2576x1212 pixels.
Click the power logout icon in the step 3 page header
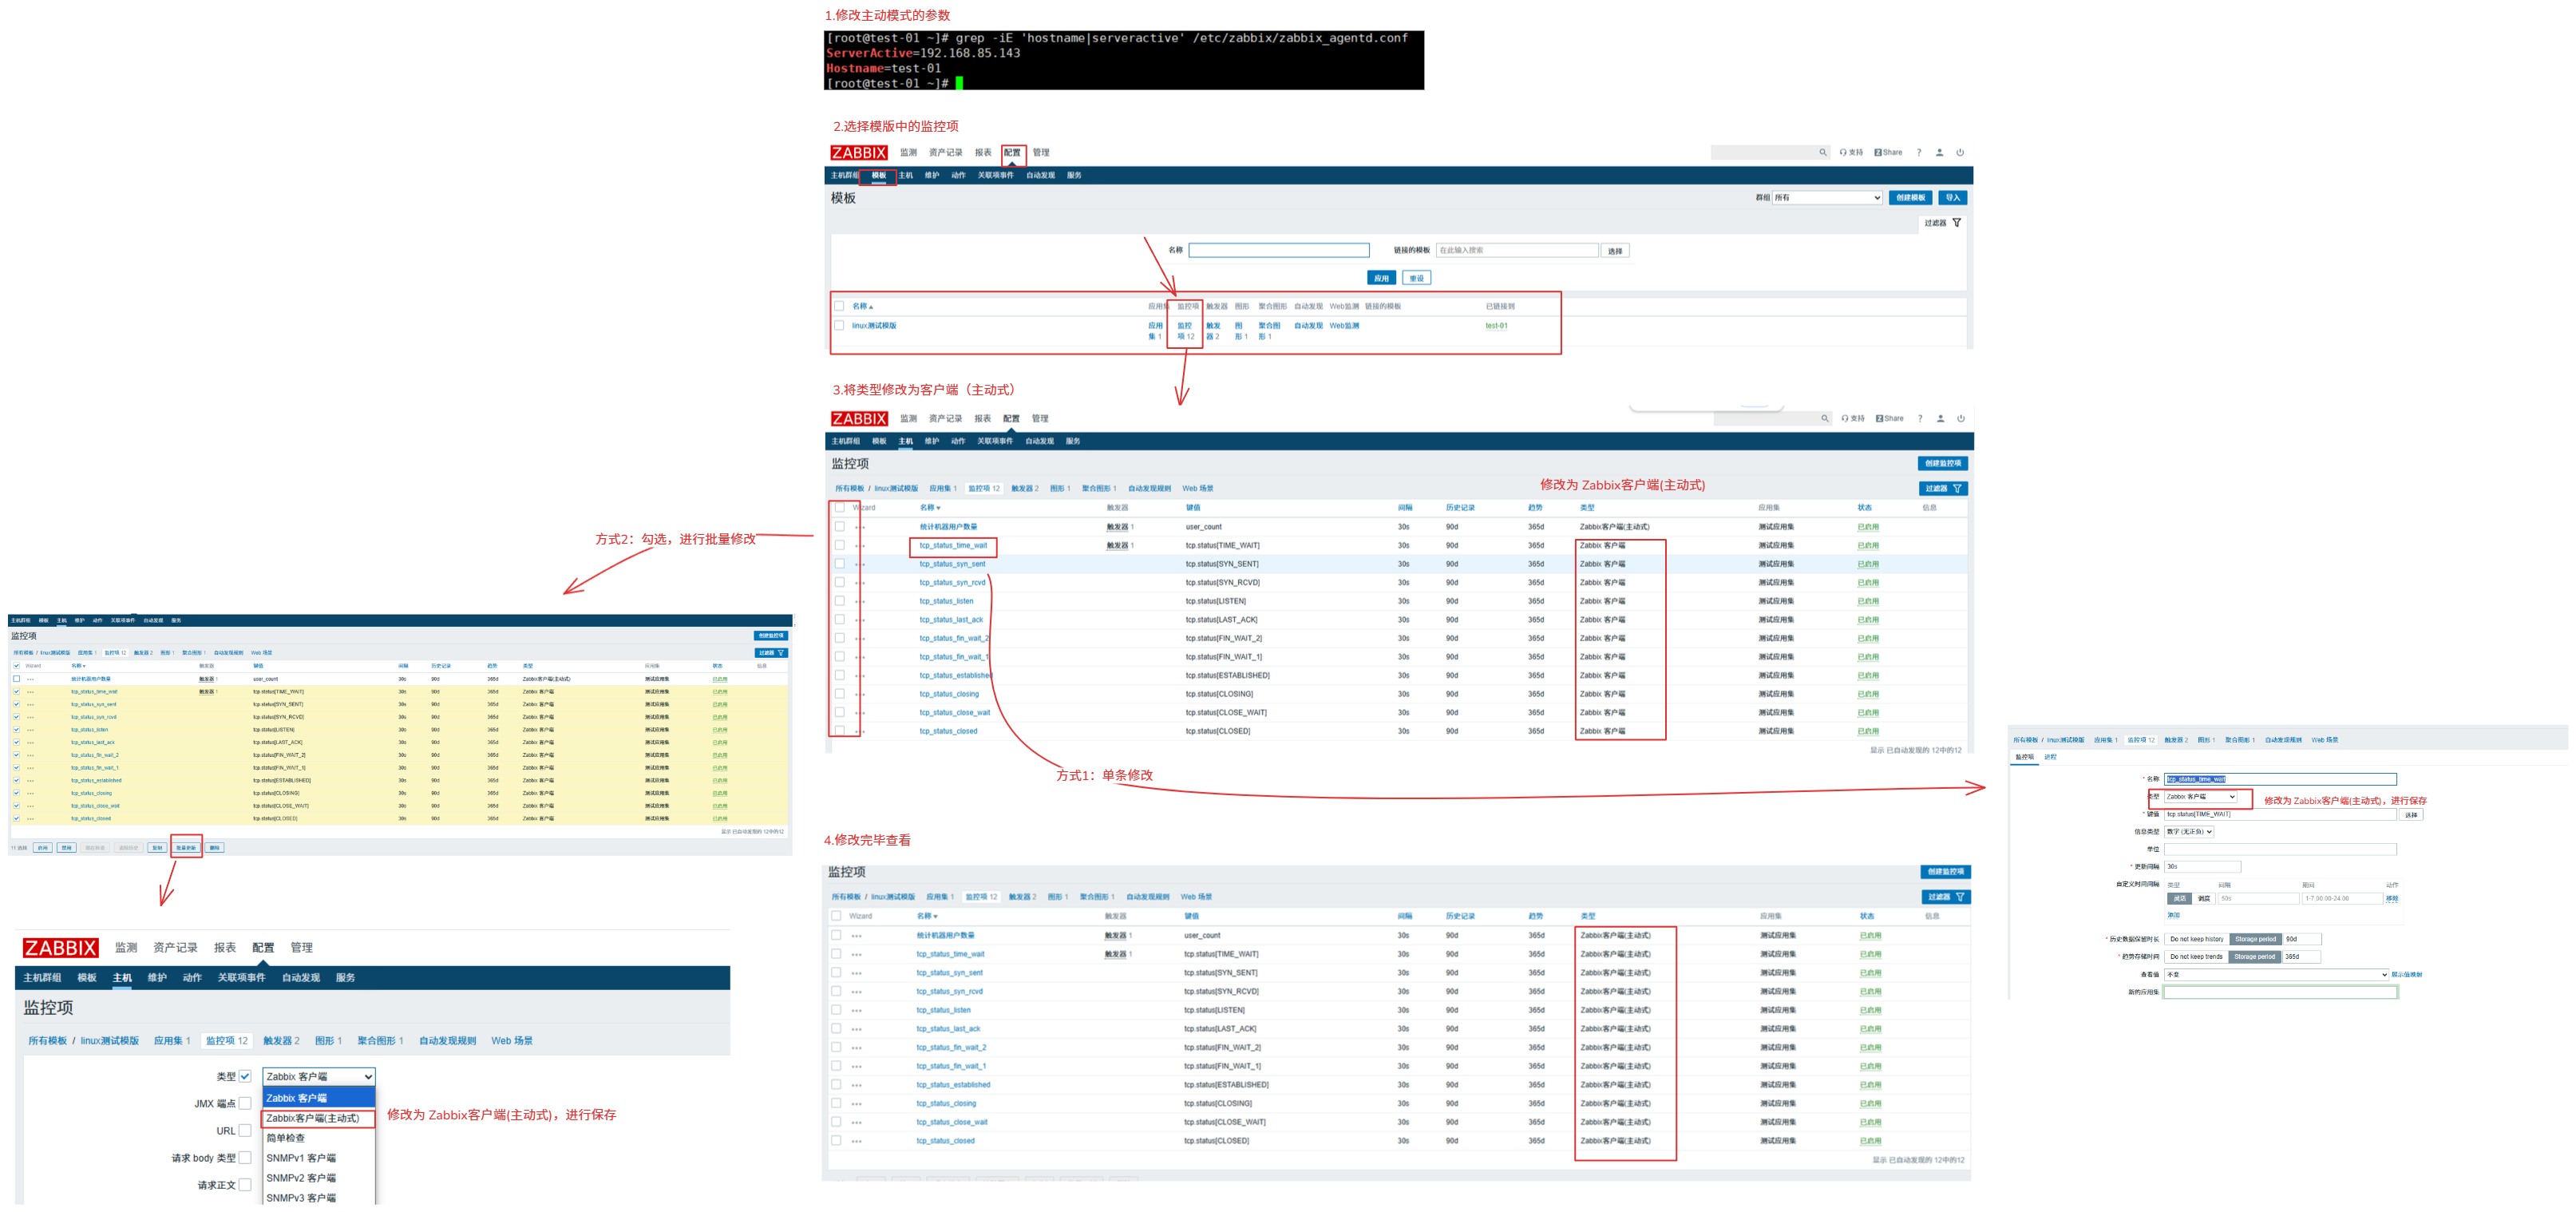pyautogui.click(x=1961, y=419)
